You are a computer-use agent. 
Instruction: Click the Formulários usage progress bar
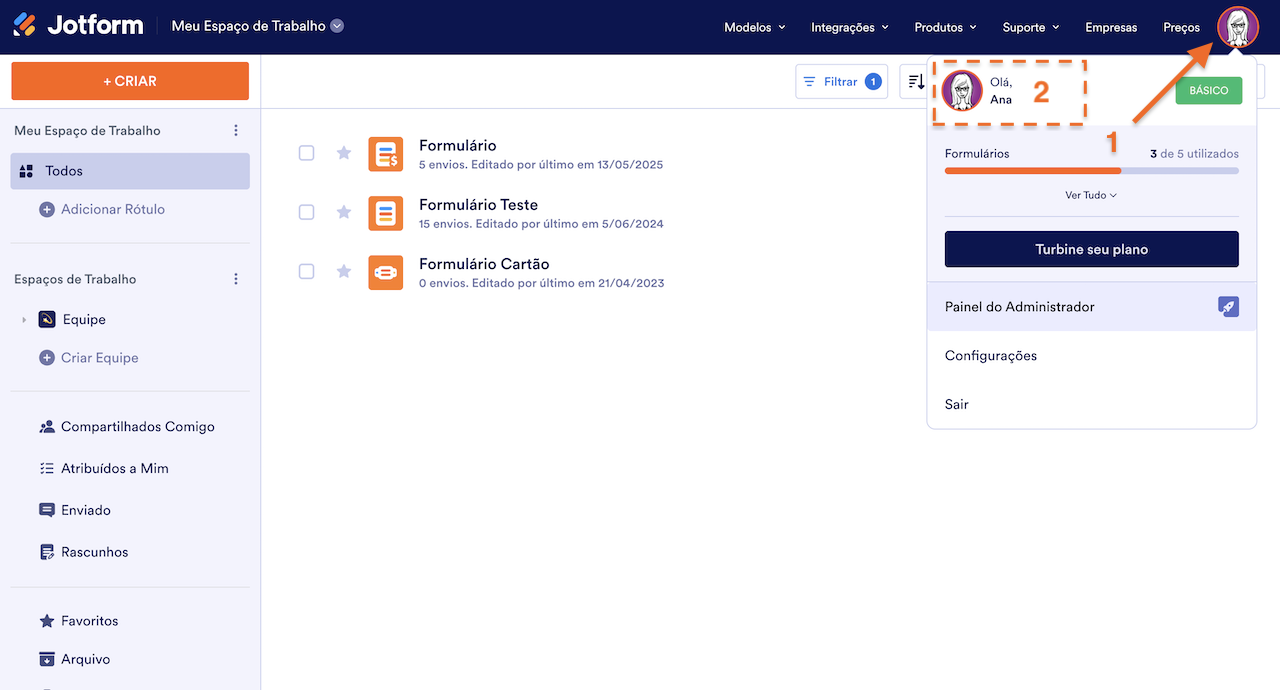pos(1091,170)
